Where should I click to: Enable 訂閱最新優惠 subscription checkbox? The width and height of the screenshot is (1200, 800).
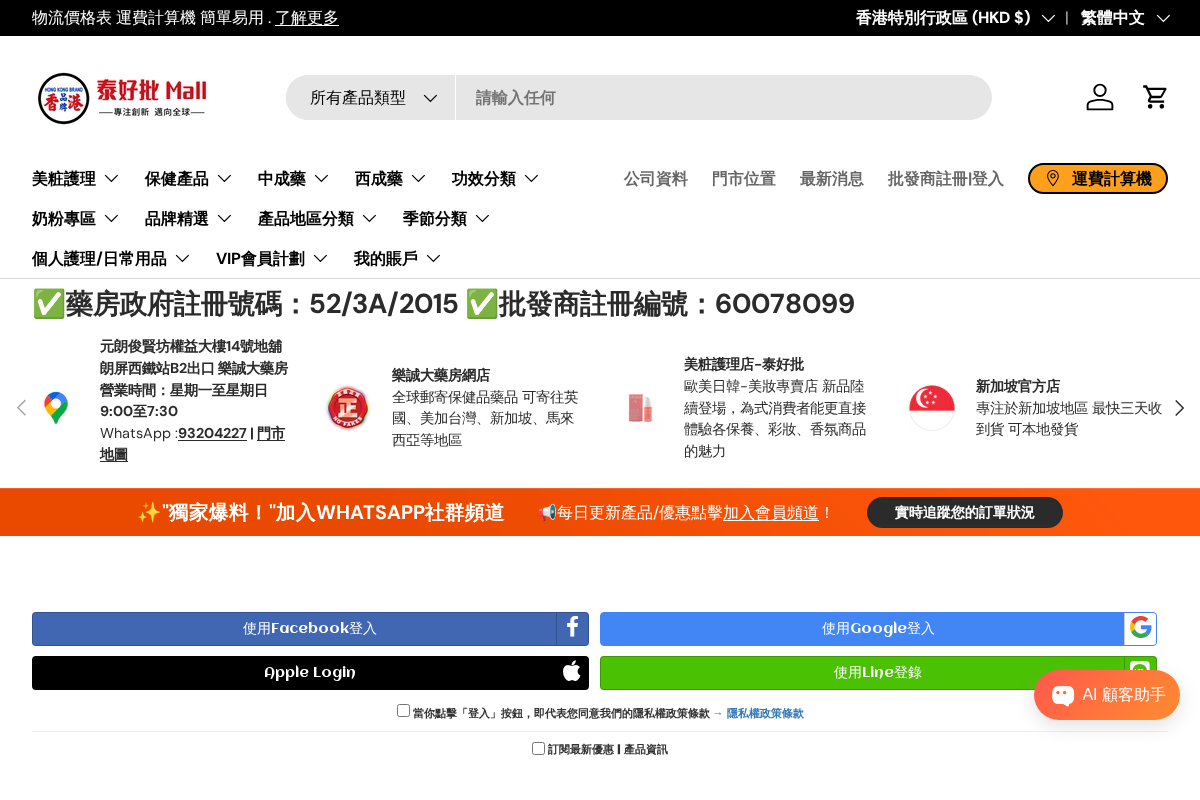tap(538, 748)
